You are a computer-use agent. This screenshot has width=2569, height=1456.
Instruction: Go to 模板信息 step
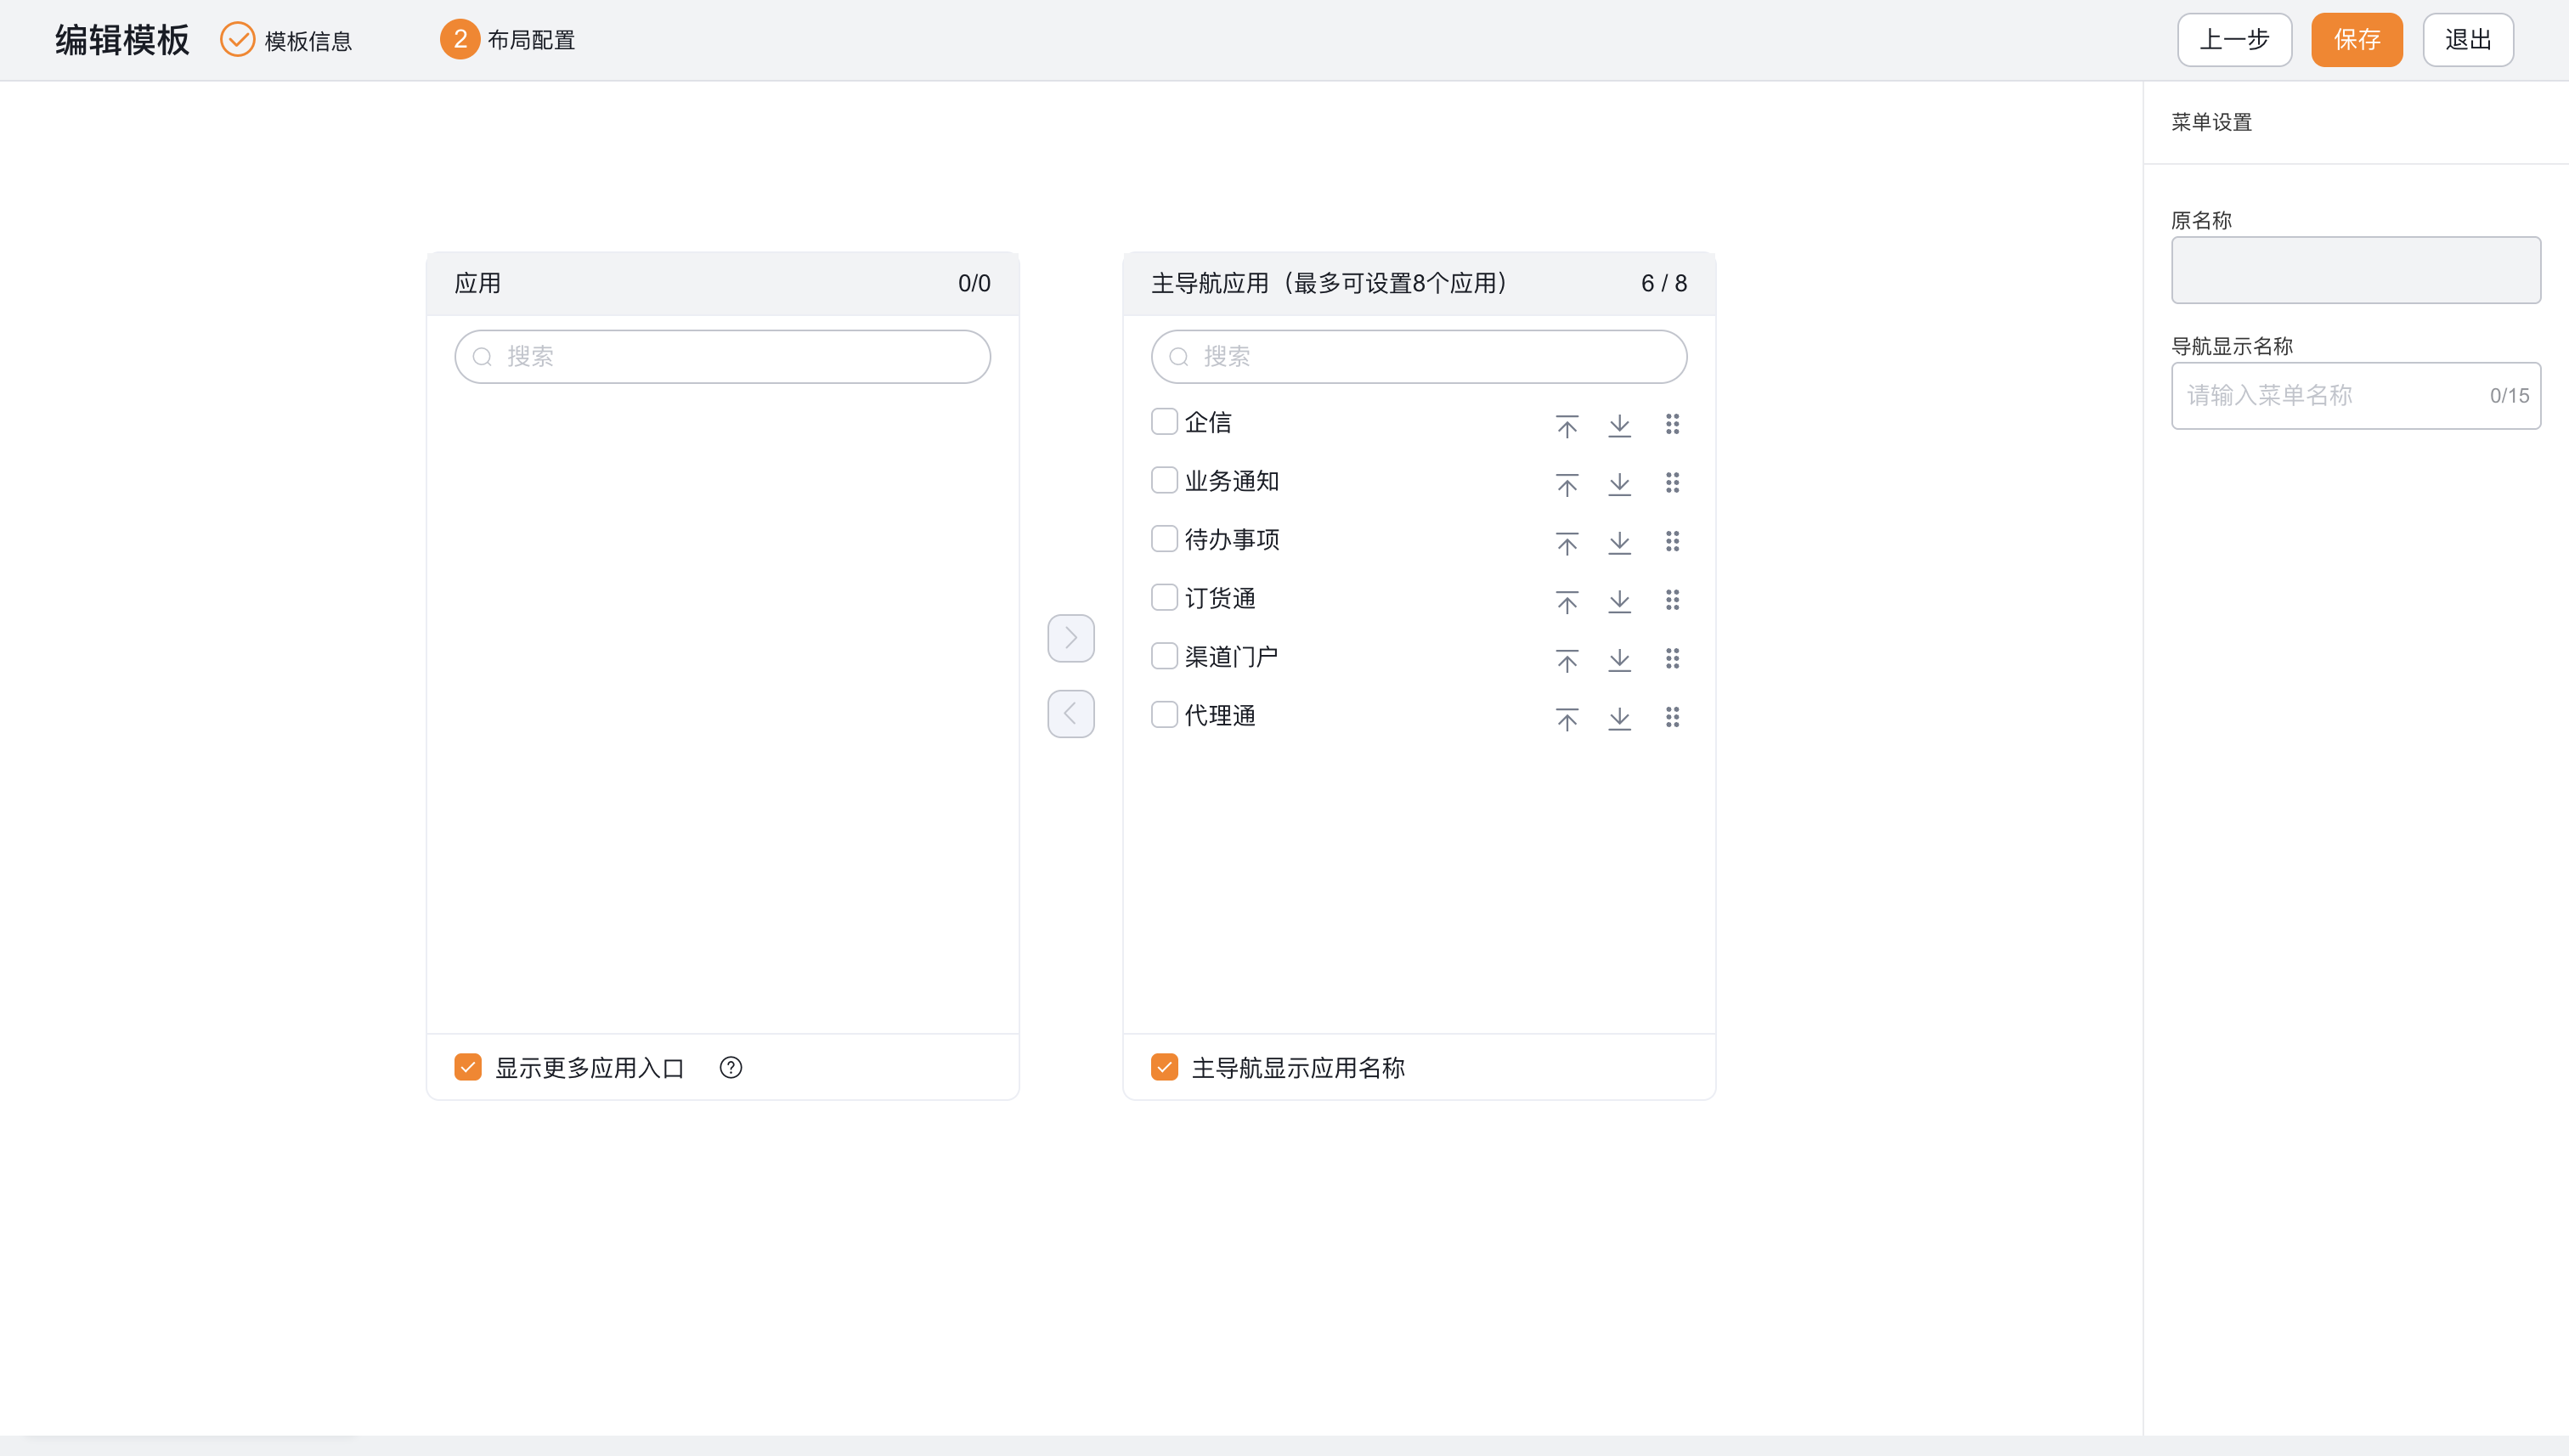click(x=287, y=40)
